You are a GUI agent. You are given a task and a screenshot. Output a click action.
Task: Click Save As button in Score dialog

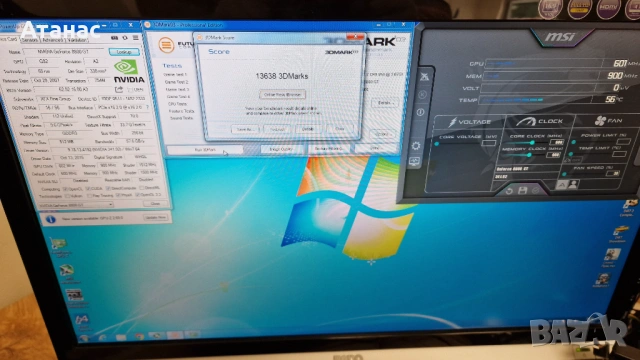(245, 129)
